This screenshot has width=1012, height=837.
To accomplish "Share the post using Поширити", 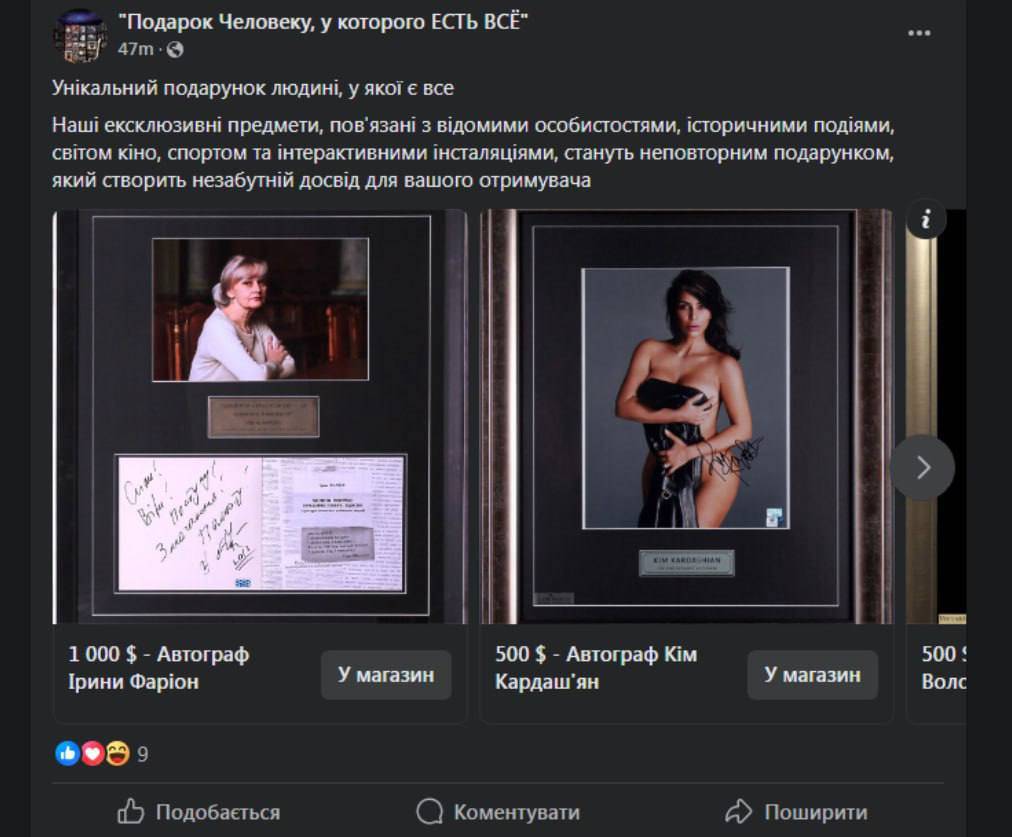I will (796, 812).
